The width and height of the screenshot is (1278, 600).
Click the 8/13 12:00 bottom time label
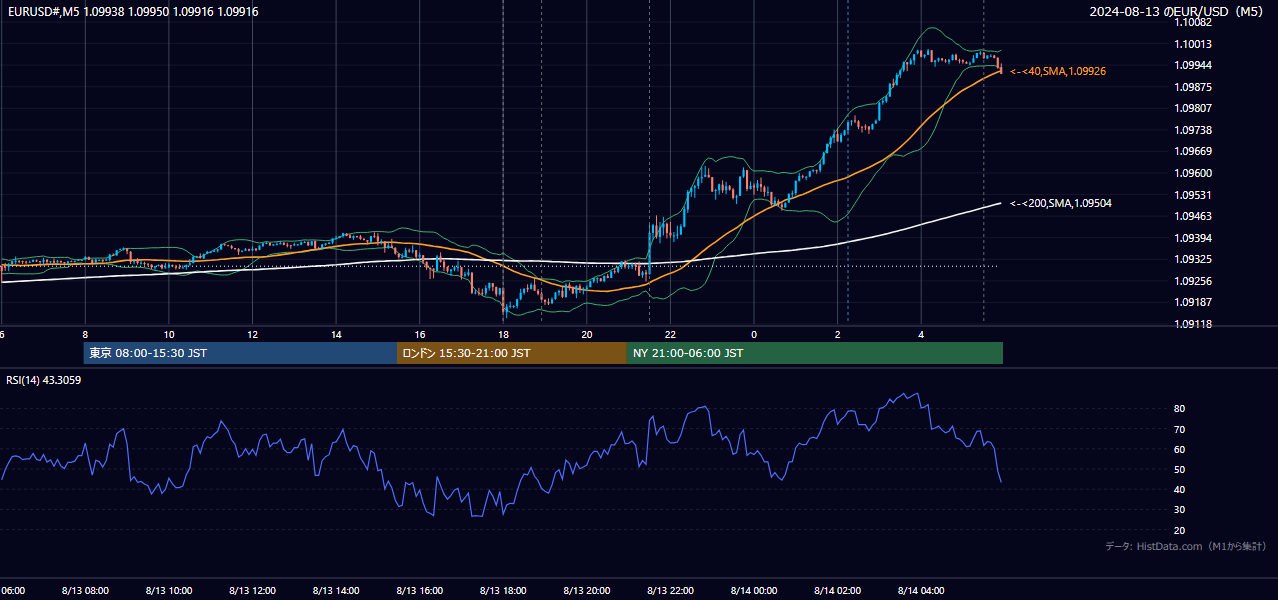tap(253, 591)
